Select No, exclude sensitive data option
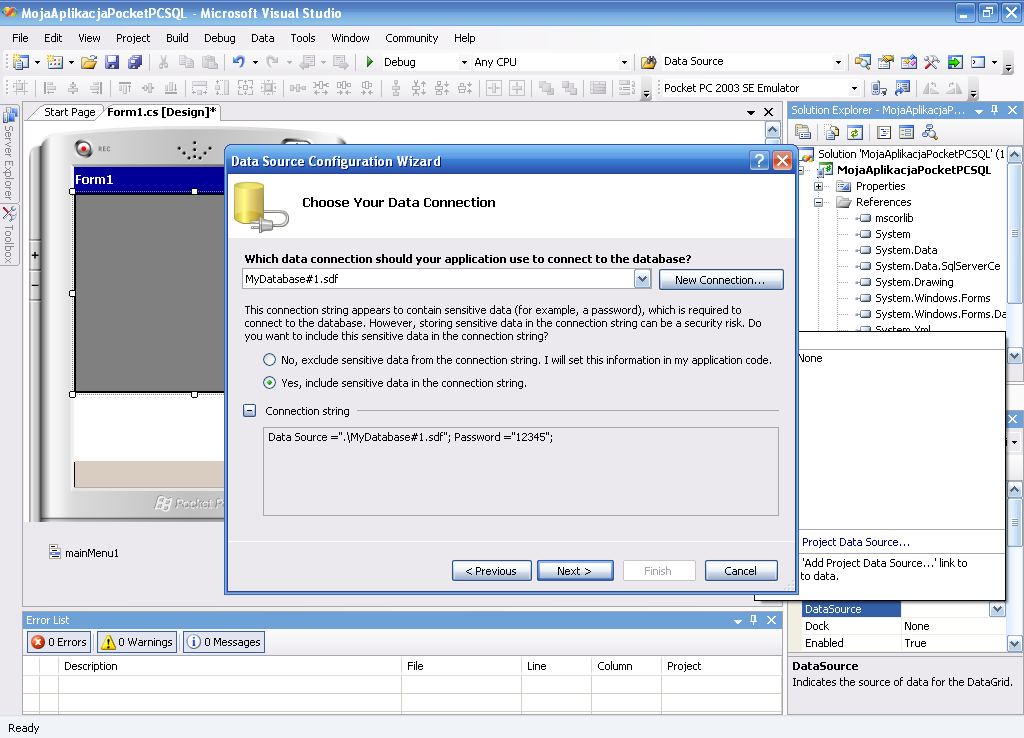1024x738 pixels. [269, 360]
